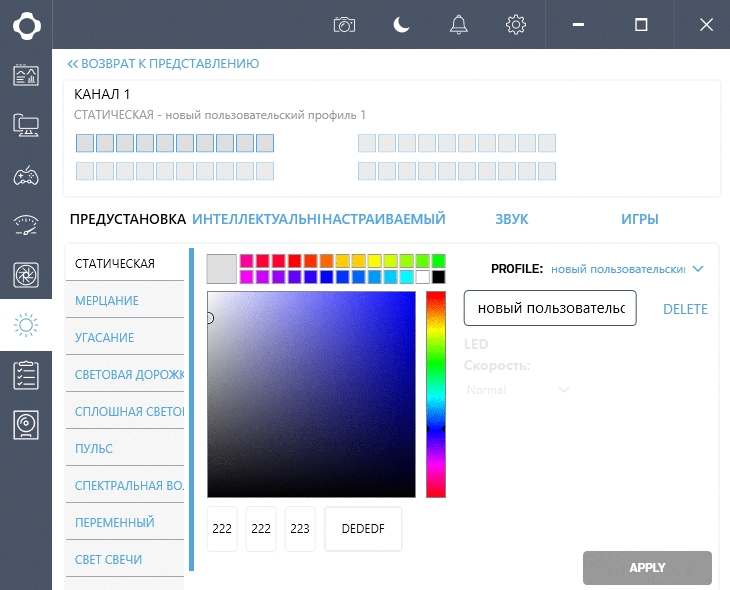Pick the black color swatch
Viewport: 730px width, 590px height.
pos(438,277)
